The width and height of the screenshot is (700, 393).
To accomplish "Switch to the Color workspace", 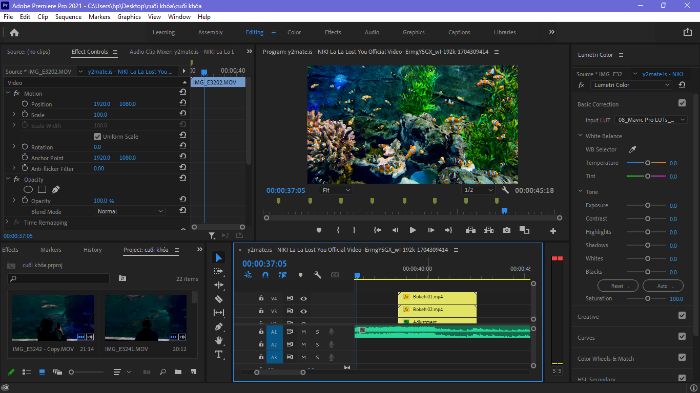I will (x=294, y=32).
